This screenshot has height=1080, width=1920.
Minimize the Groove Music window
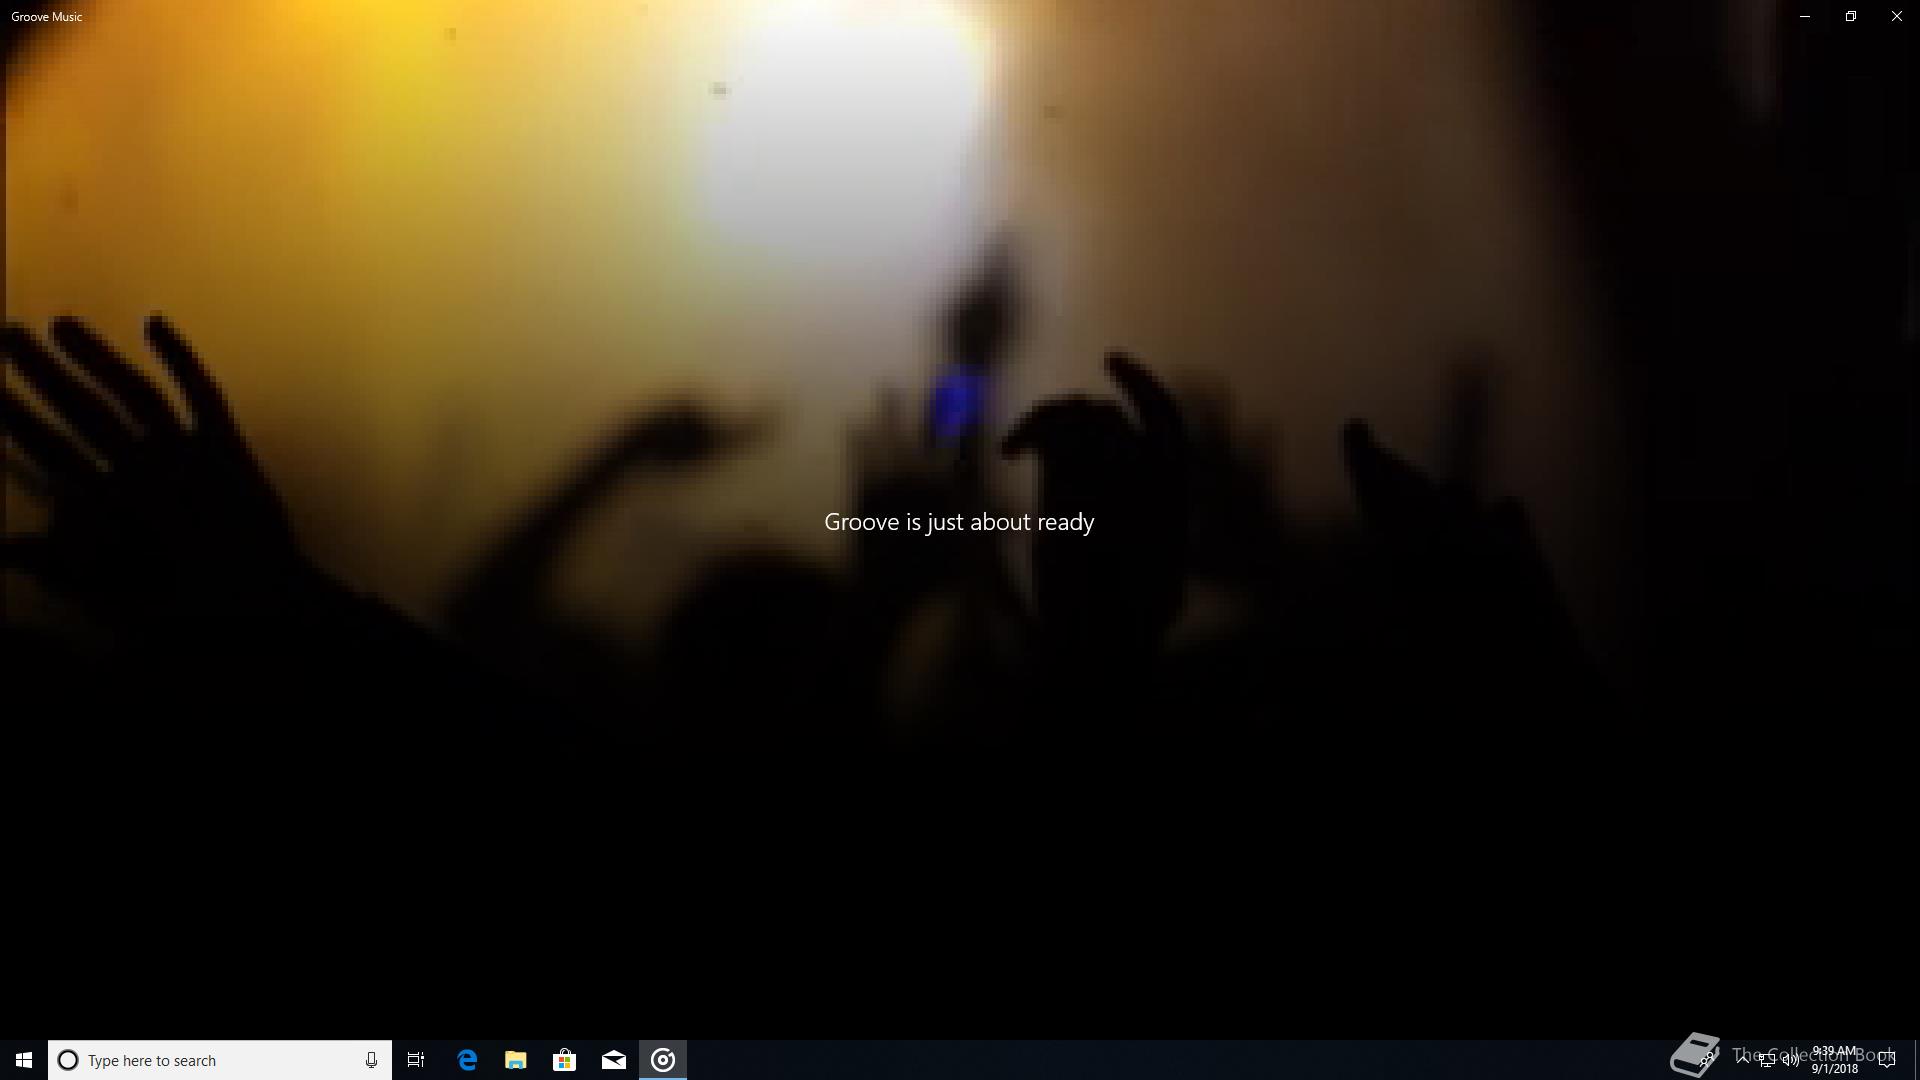[1805, 16]
